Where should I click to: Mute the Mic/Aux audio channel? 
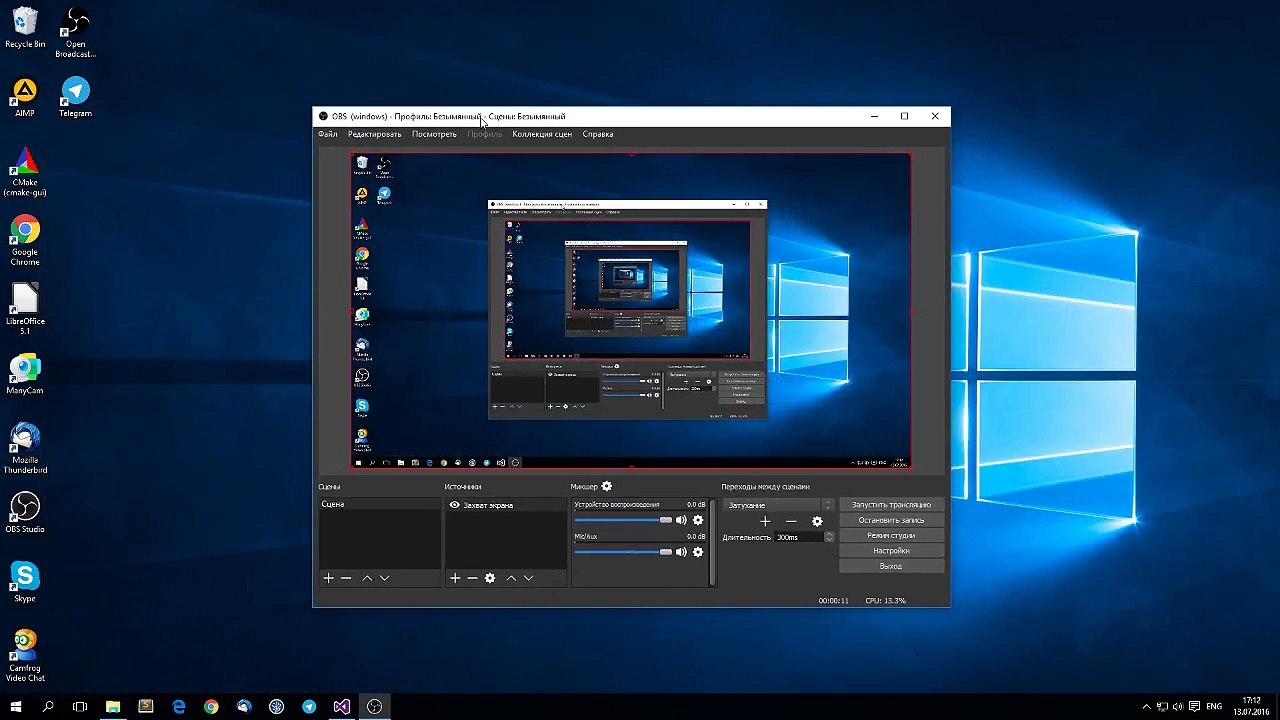pyautogui.click(x=681, y=552)
